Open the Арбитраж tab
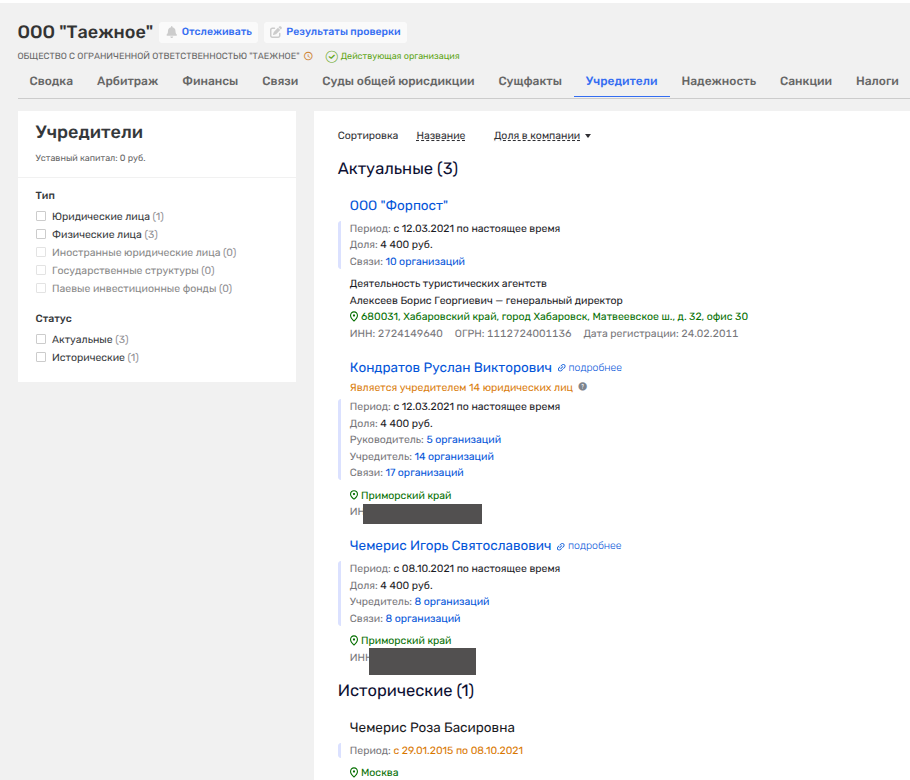Image resolution: width=910 pixels, height=780 pixels. (127, 81)
